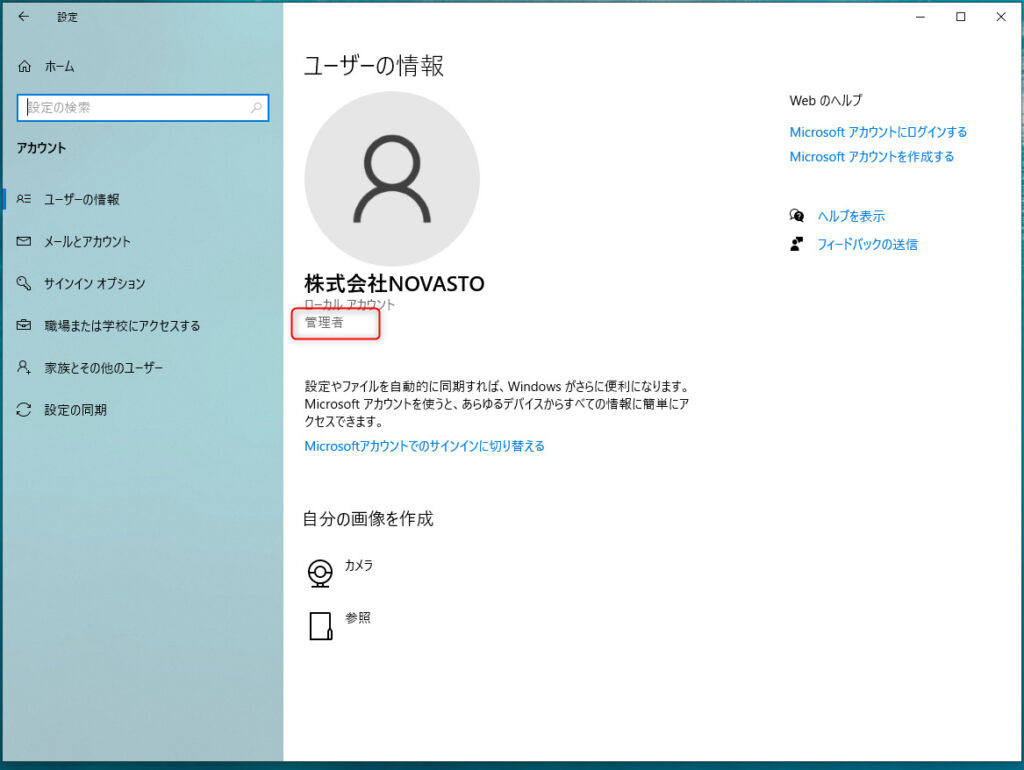Open ヘルプを表示 link
This screenshot has height=770, width=1024.
click(x=851, y=216)
